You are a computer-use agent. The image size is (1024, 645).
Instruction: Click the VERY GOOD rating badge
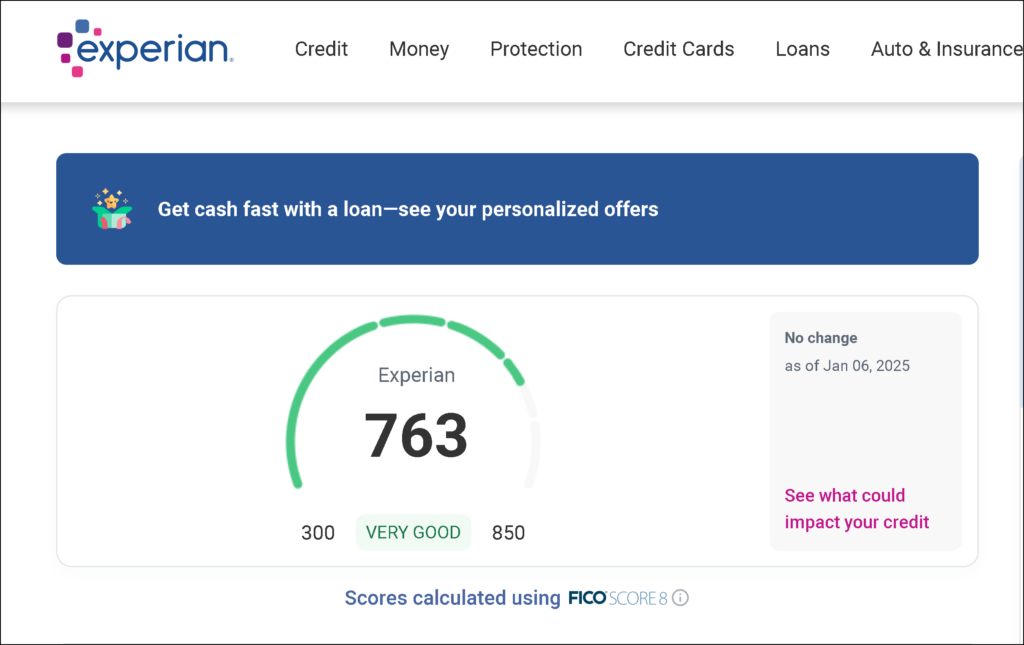(413, 532)
